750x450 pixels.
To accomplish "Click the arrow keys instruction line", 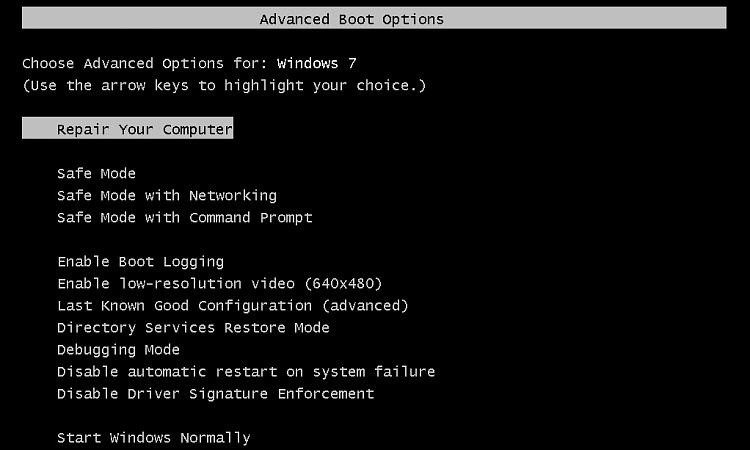I will [224, 85].
